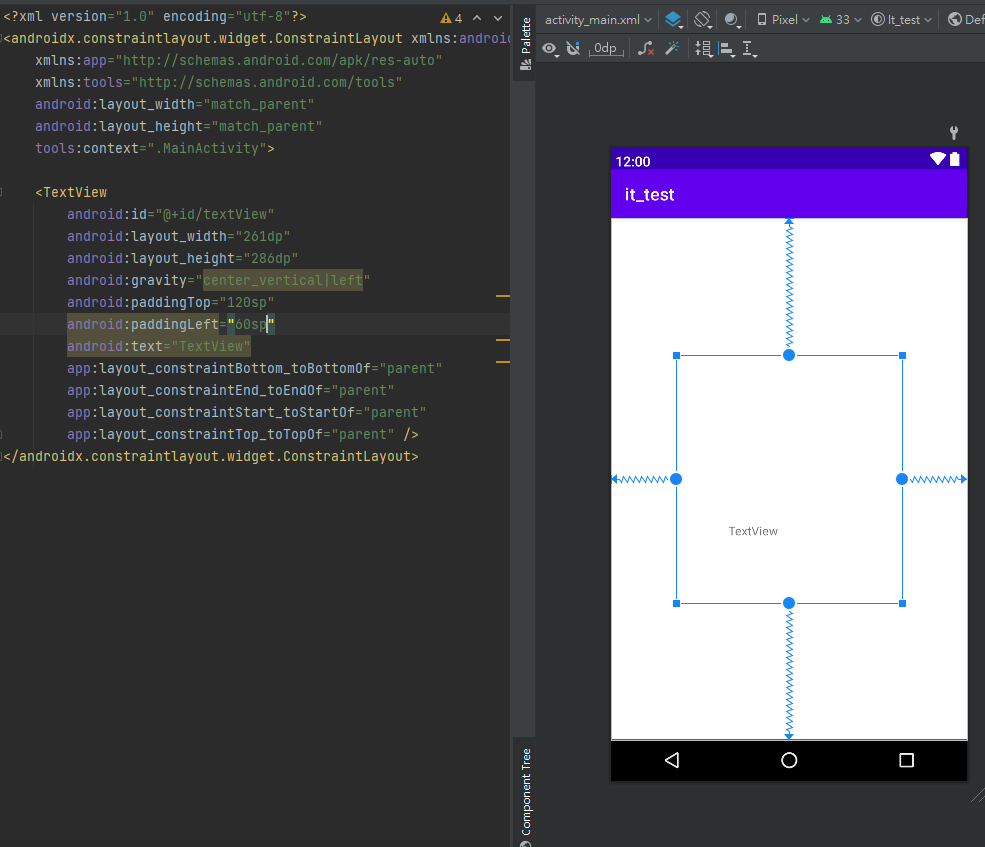Image resolution: width=985 pixels, height=847 pixels.
Task: Click the 0dp default margins button
Action: [605, 48]
